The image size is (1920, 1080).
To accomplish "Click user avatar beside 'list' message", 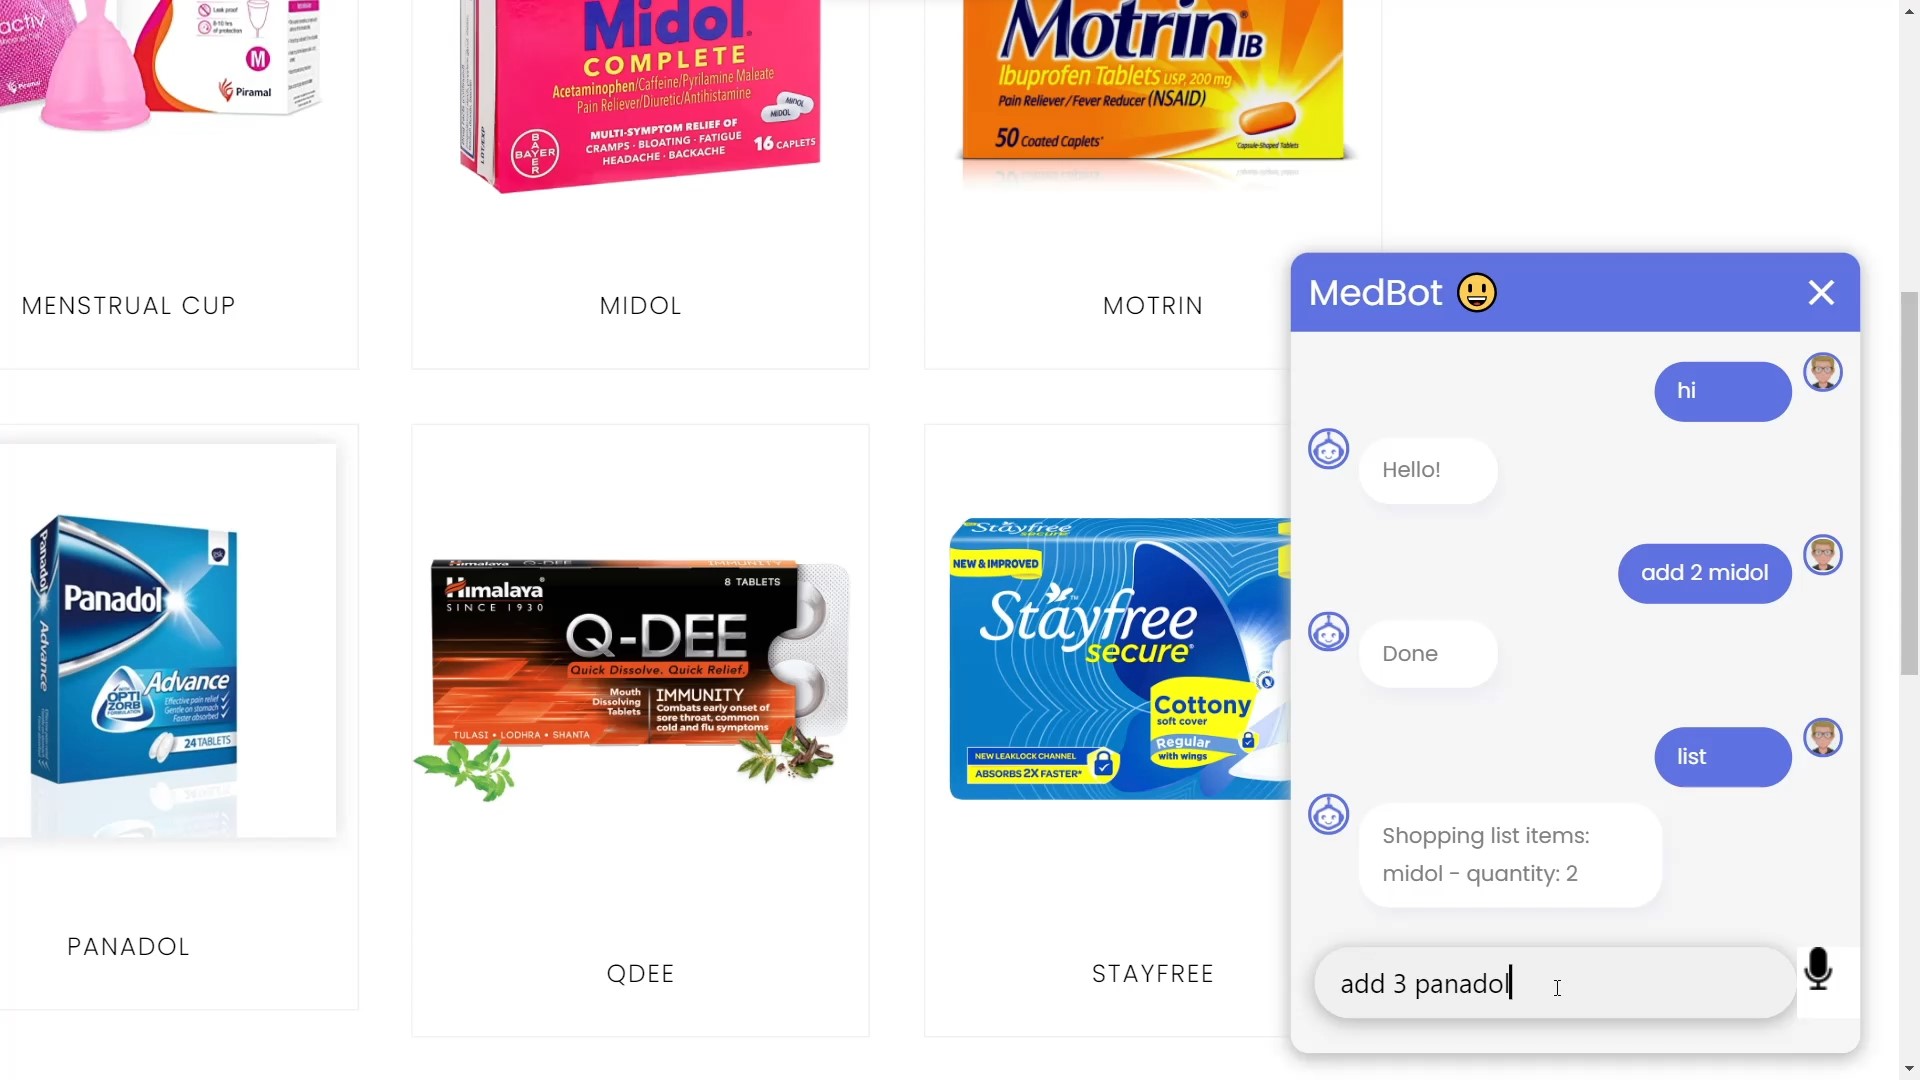I will (1823, 737).
